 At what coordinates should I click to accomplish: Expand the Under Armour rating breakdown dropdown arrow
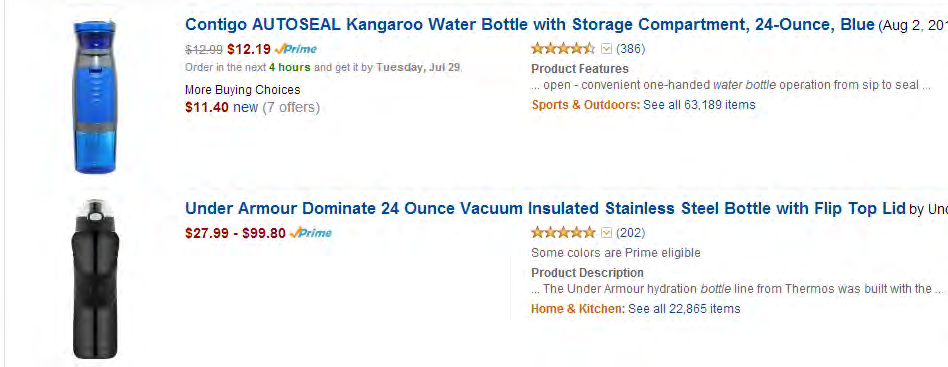tap(606, 233)
